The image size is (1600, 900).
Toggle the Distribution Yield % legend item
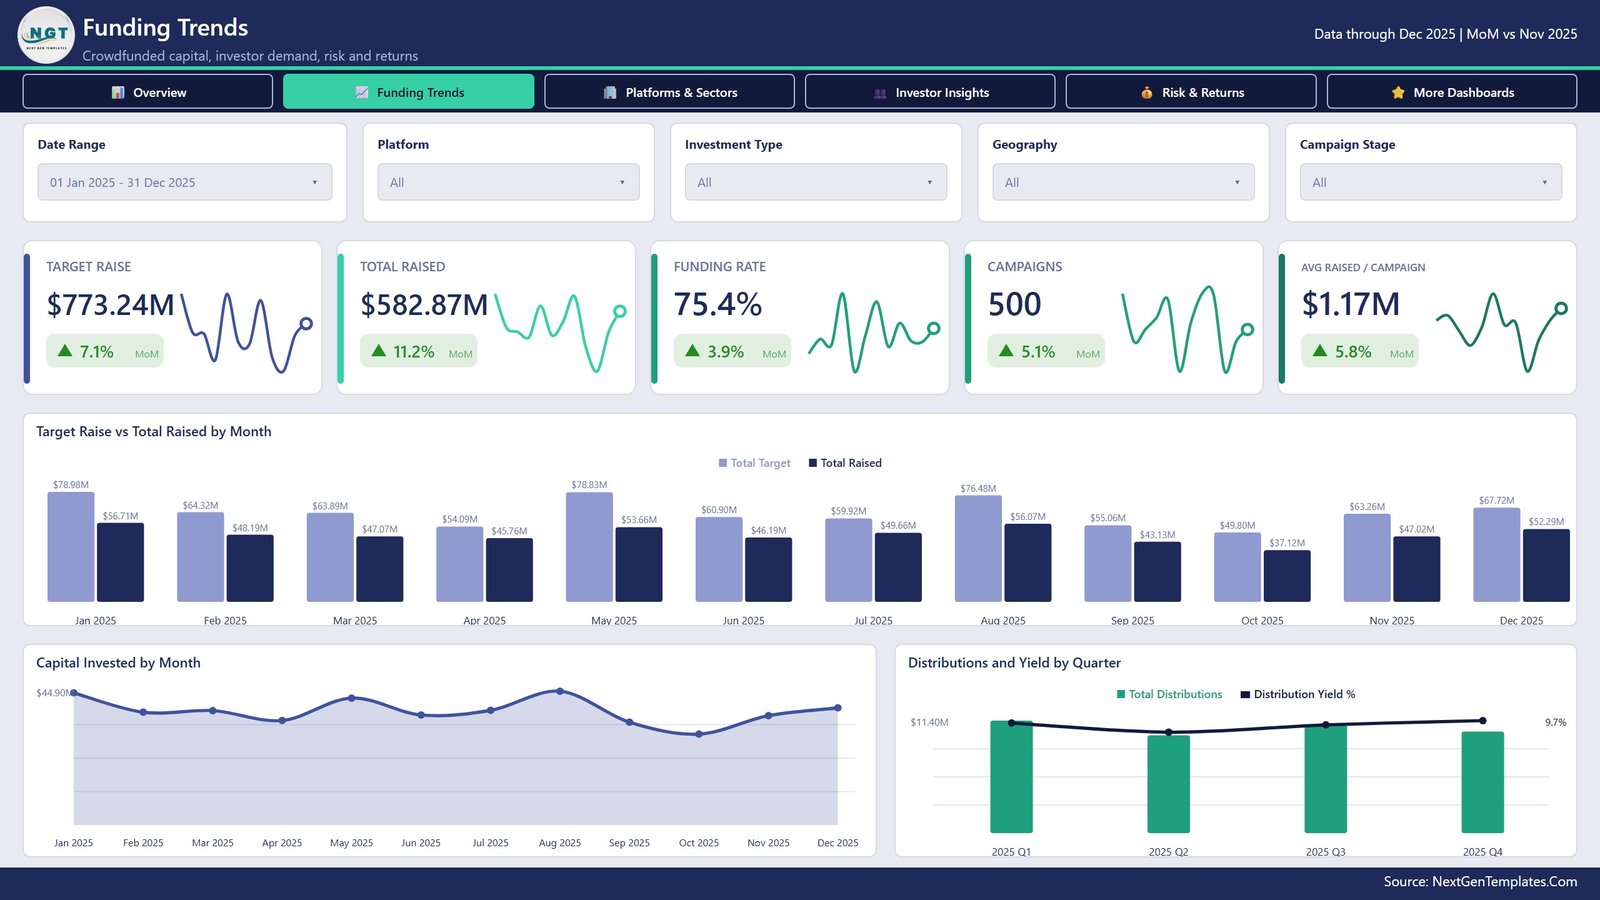coord(1298,694)
